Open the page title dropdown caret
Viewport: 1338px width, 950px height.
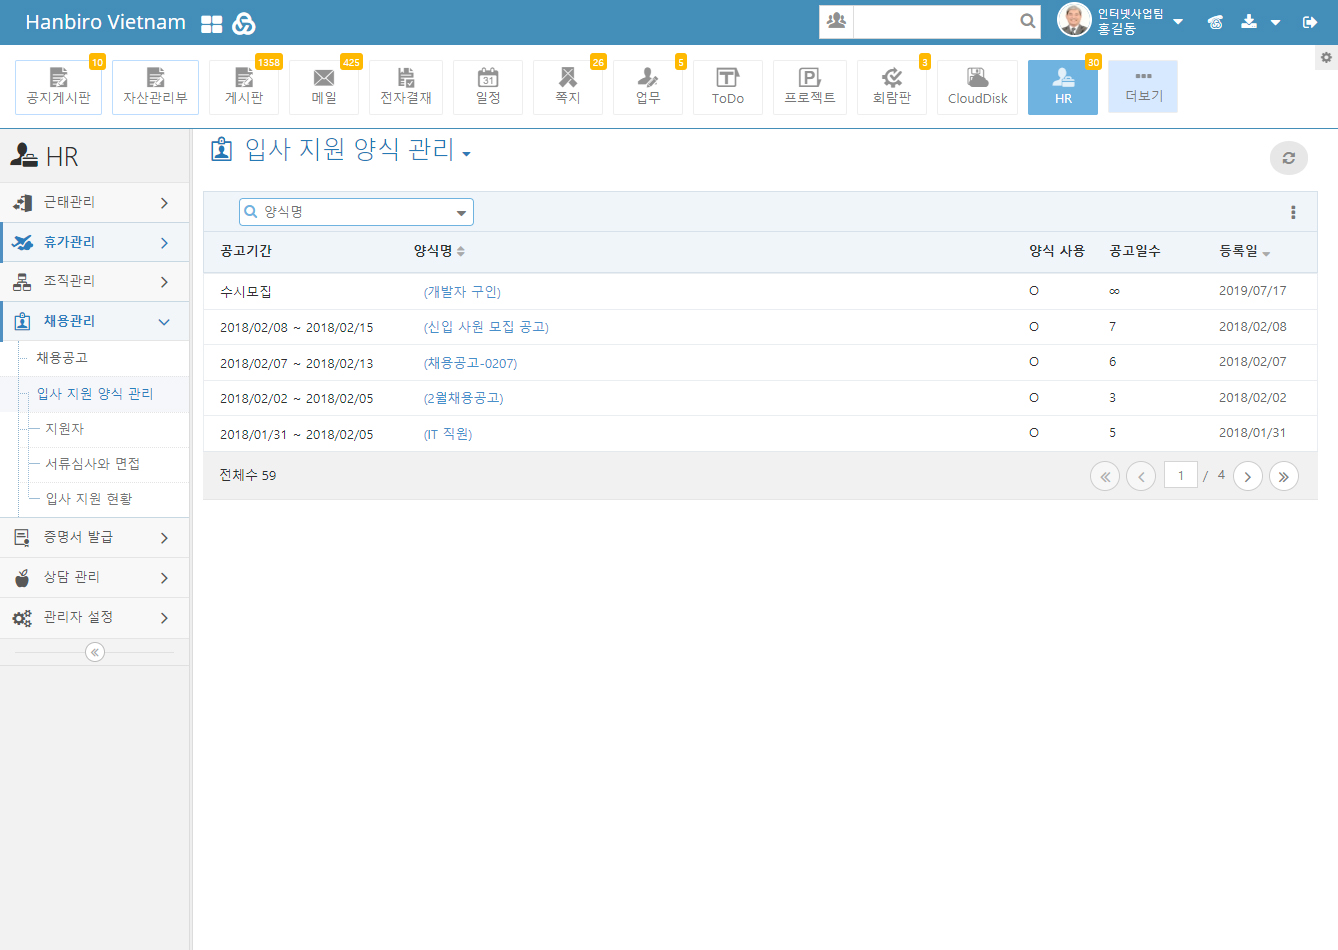pos(466,154)
